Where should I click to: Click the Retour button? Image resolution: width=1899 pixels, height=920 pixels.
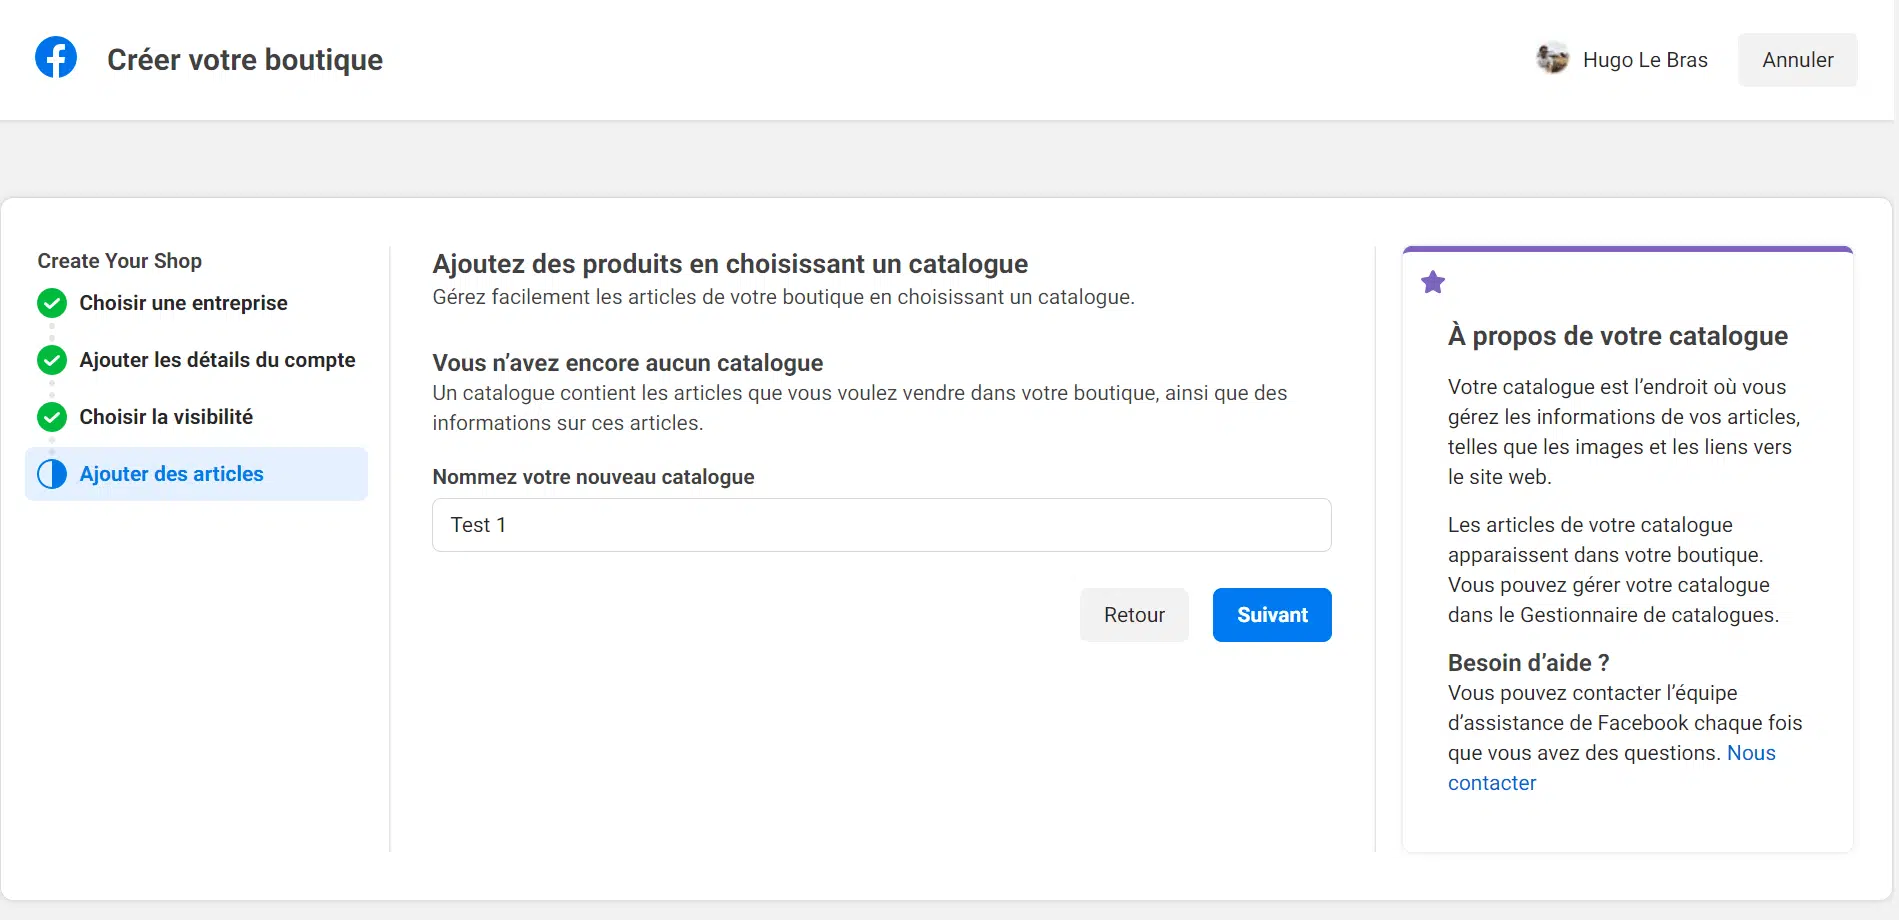(x=1134, y=615)
